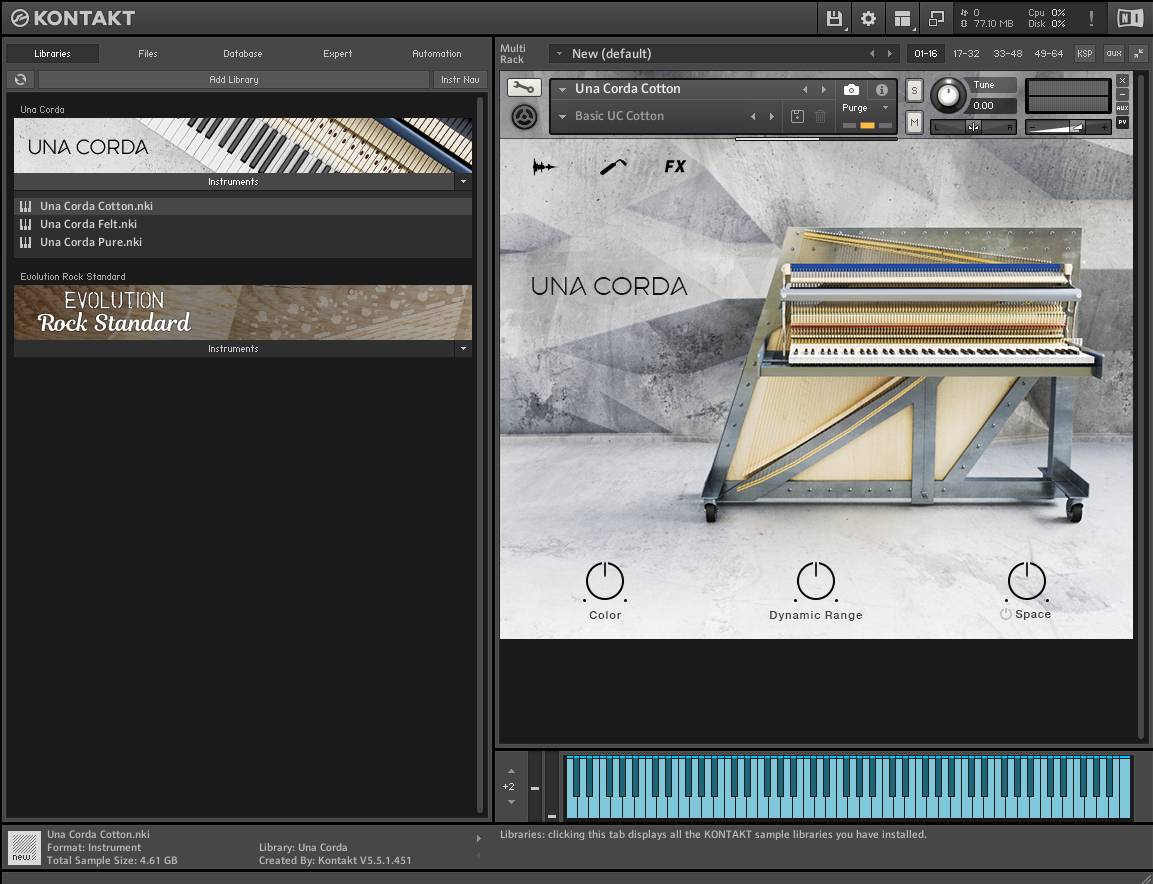Open the Una Corda library options arrow
This screenshot has height=884, width=1153.
463,182
